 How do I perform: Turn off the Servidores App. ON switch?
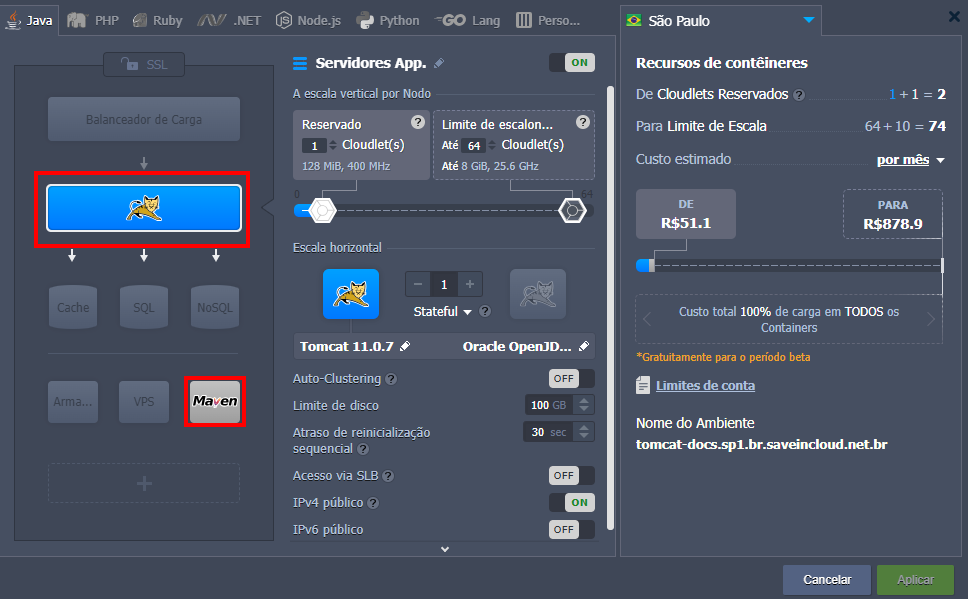pos(572,62)
